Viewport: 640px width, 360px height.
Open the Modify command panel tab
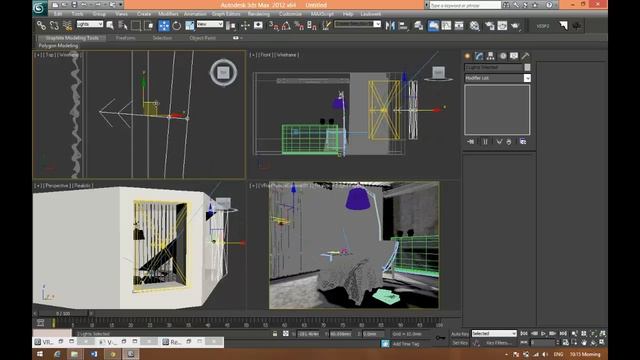(x=479, y=56)
